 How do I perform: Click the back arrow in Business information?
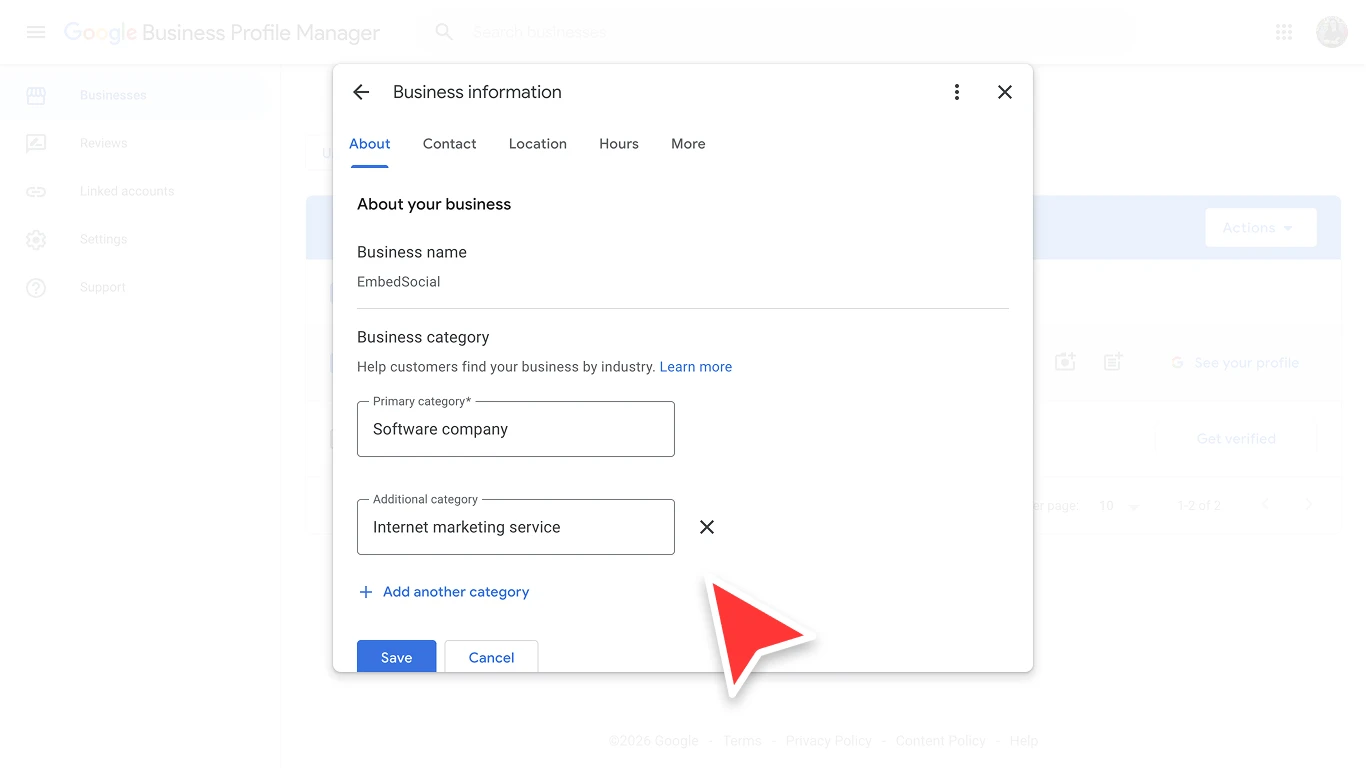[x=360, y=91]
